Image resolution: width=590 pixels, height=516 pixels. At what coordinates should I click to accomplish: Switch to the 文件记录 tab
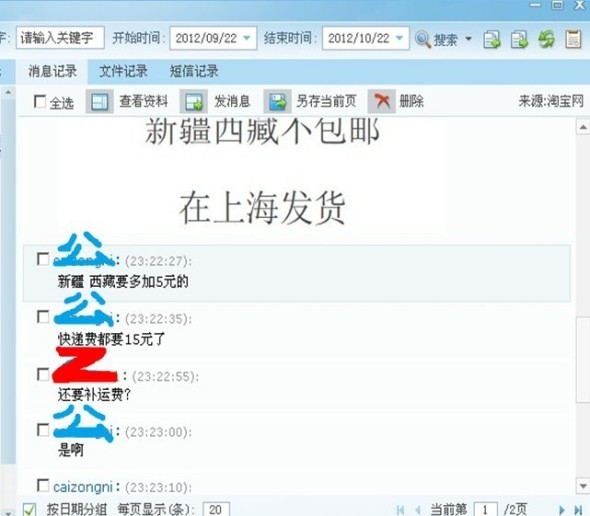(123, 71)
